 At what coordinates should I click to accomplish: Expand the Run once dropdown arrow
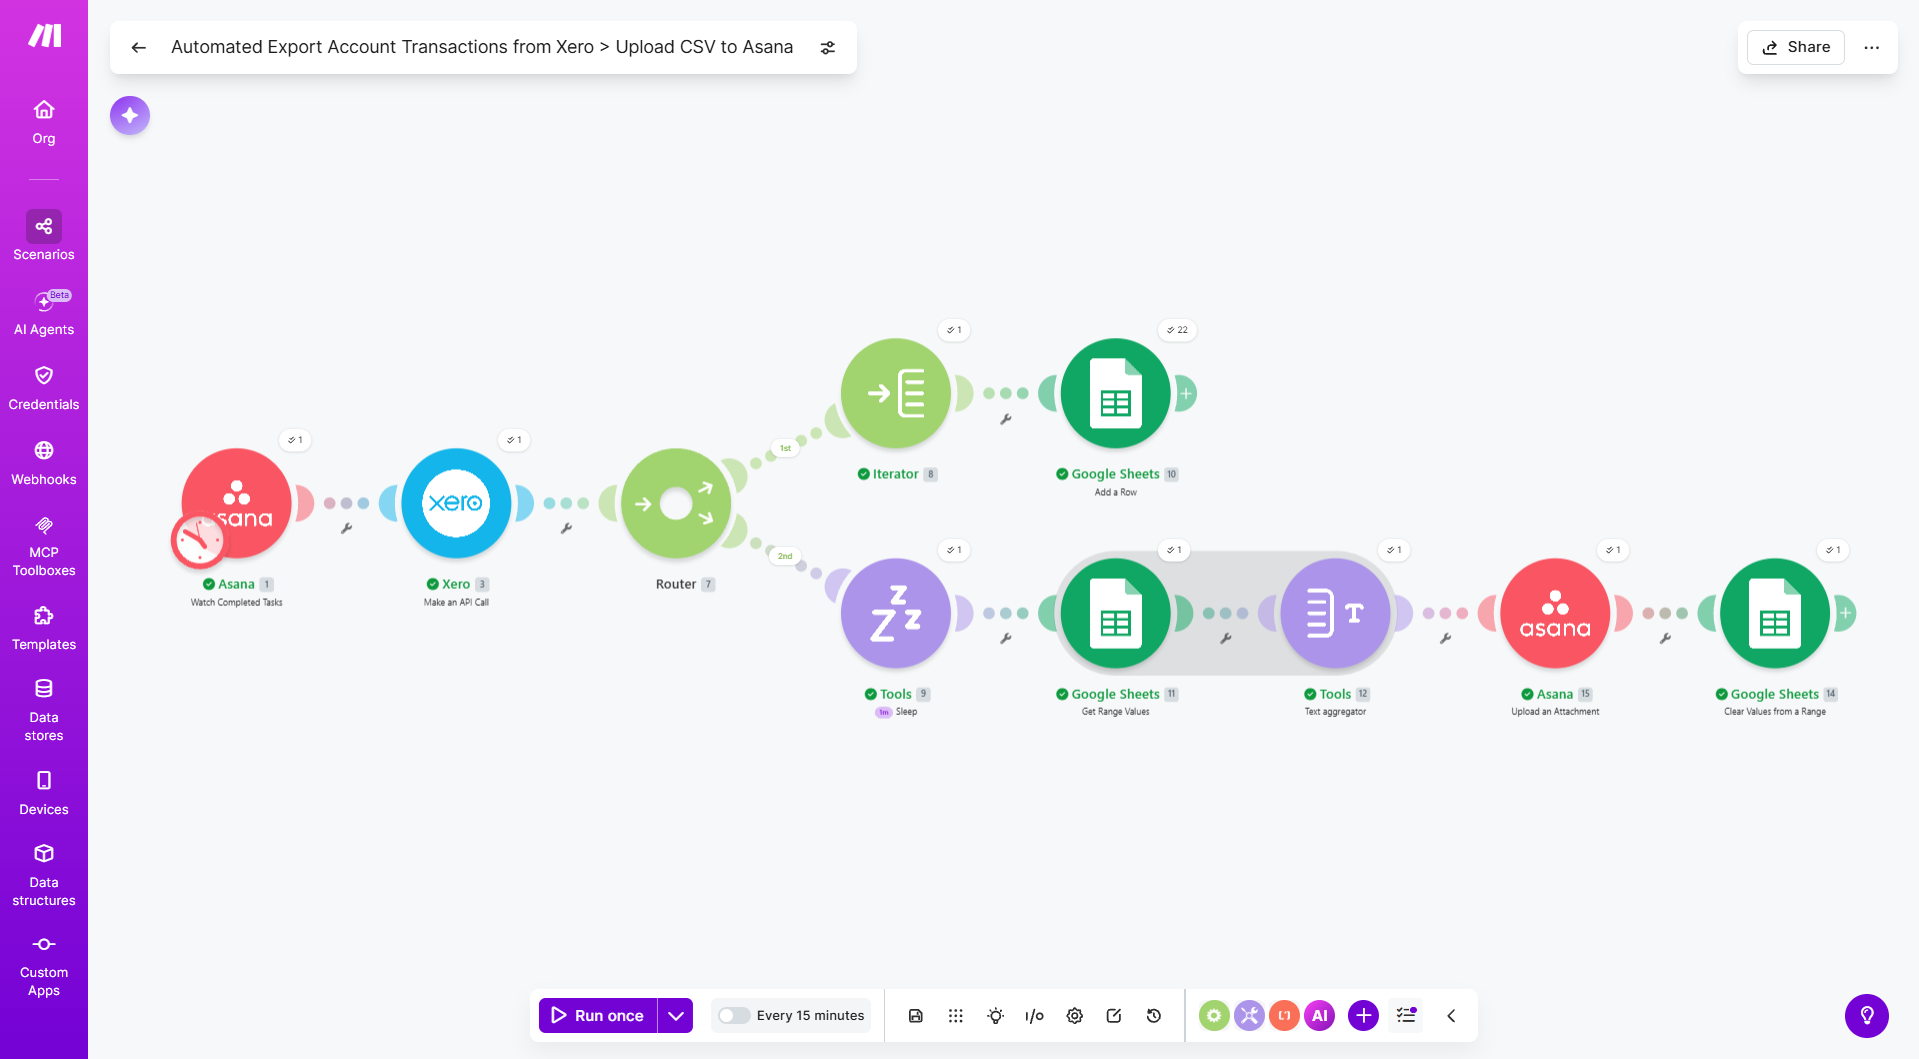(x=676, y=1016)
